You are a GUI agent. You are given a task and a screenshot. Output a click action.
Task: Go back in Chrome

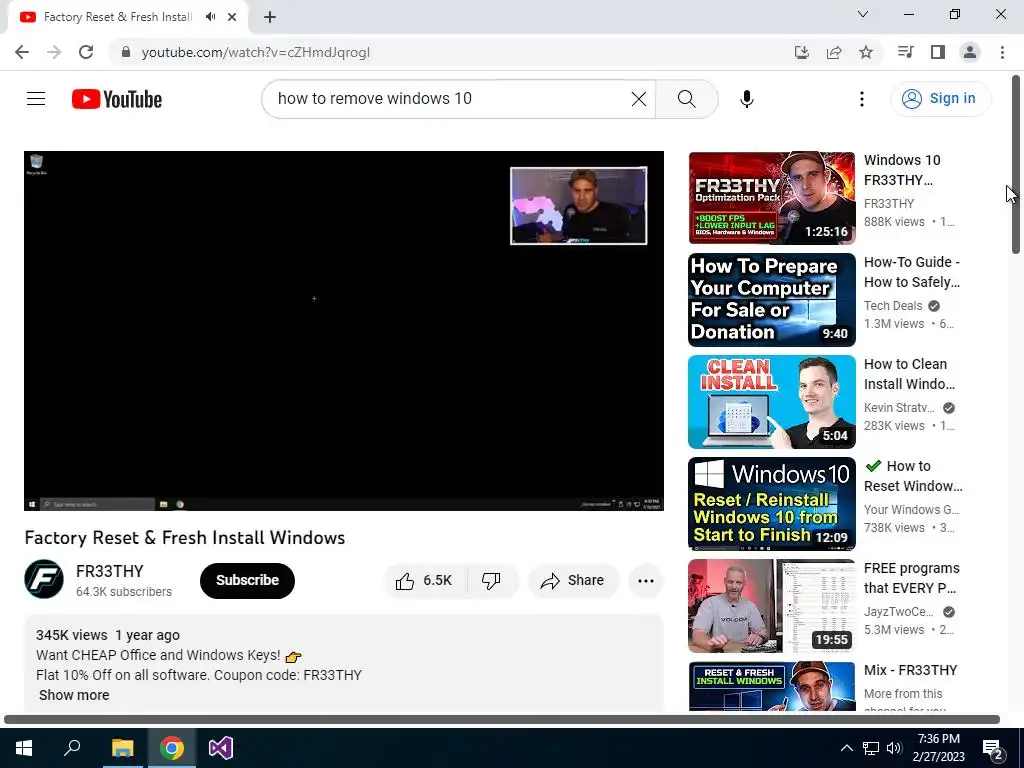pyautogui.click(x=22, y=52)
